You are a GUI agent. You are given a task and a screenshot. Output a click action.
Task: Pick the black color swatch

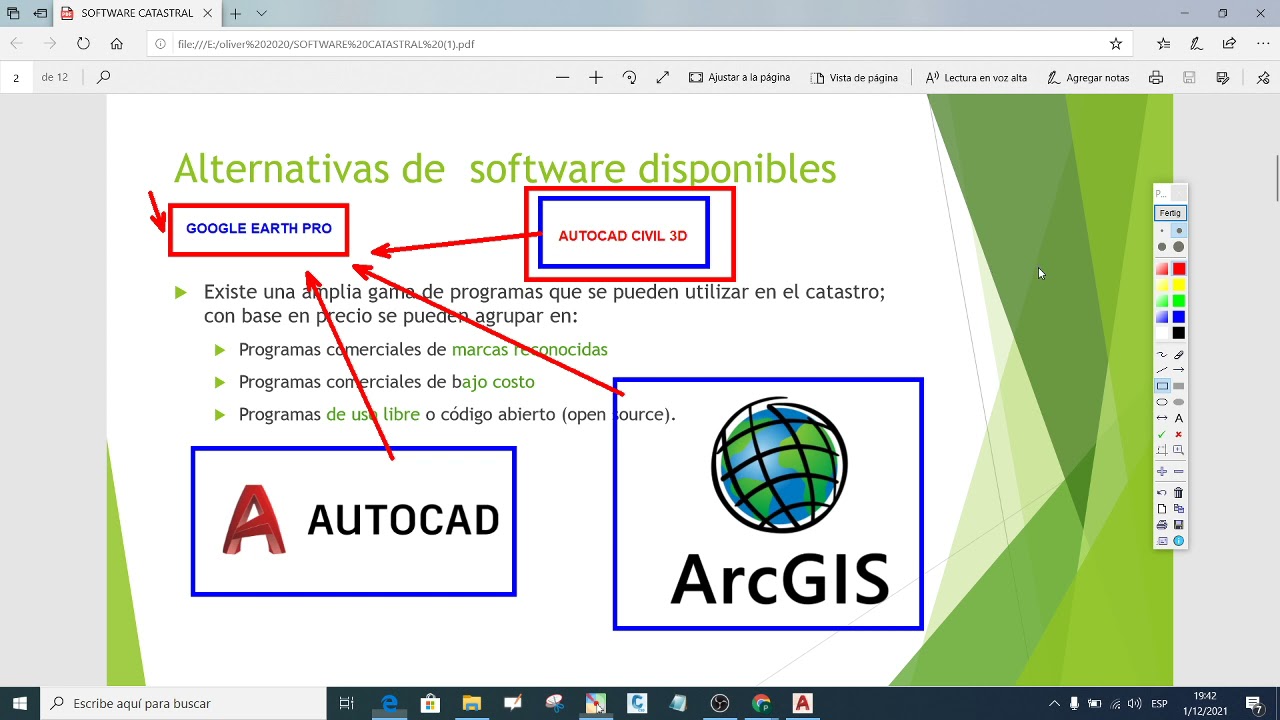(1179, 333)
